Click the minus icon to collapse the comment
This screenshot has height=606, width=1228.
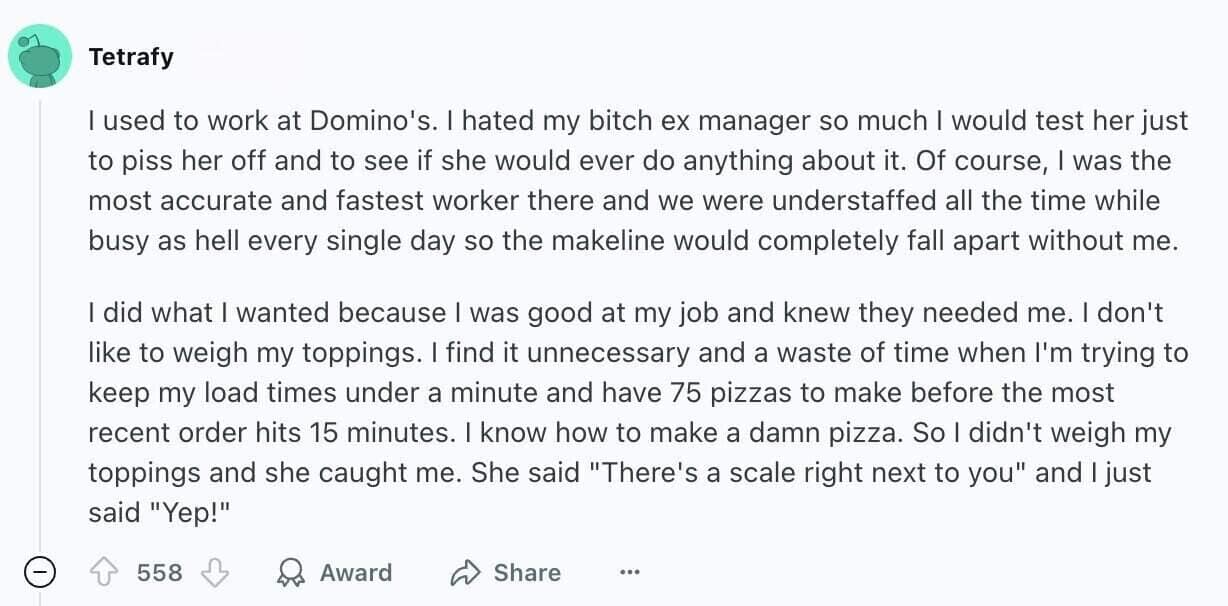(x=40, y=574)
